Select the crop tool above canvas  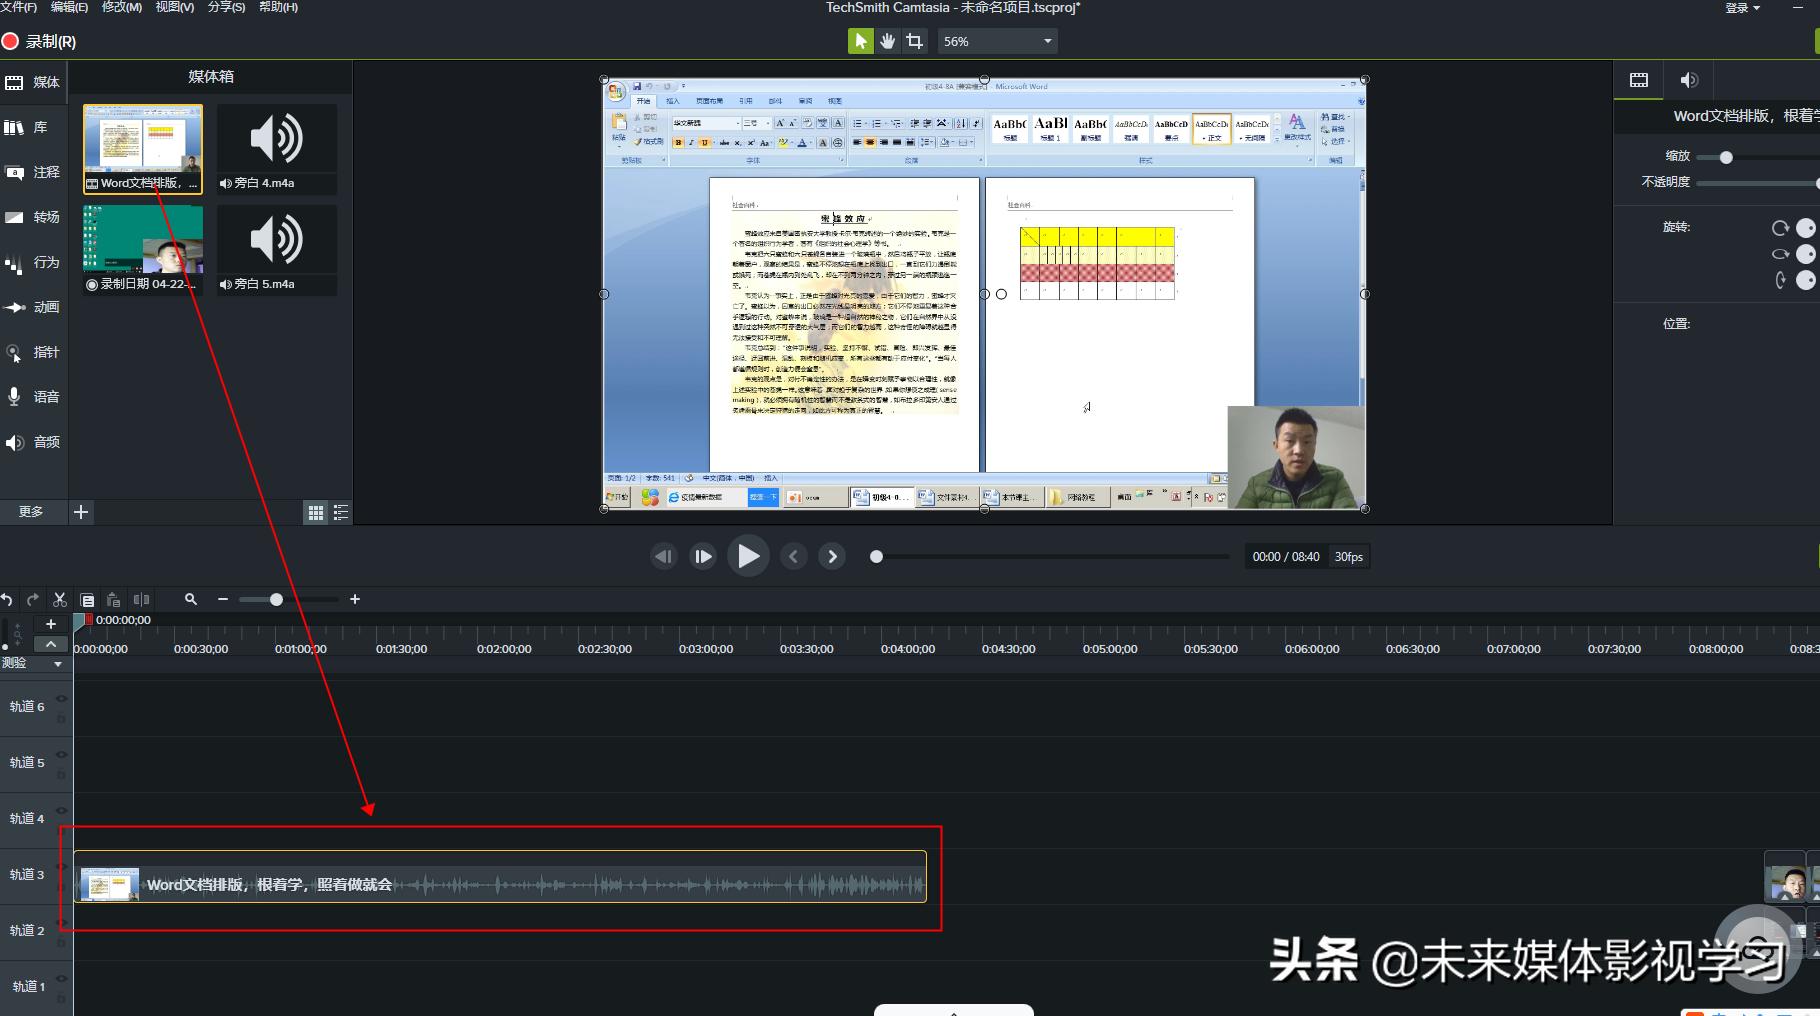pyautogui.click(x=914, y=41)
